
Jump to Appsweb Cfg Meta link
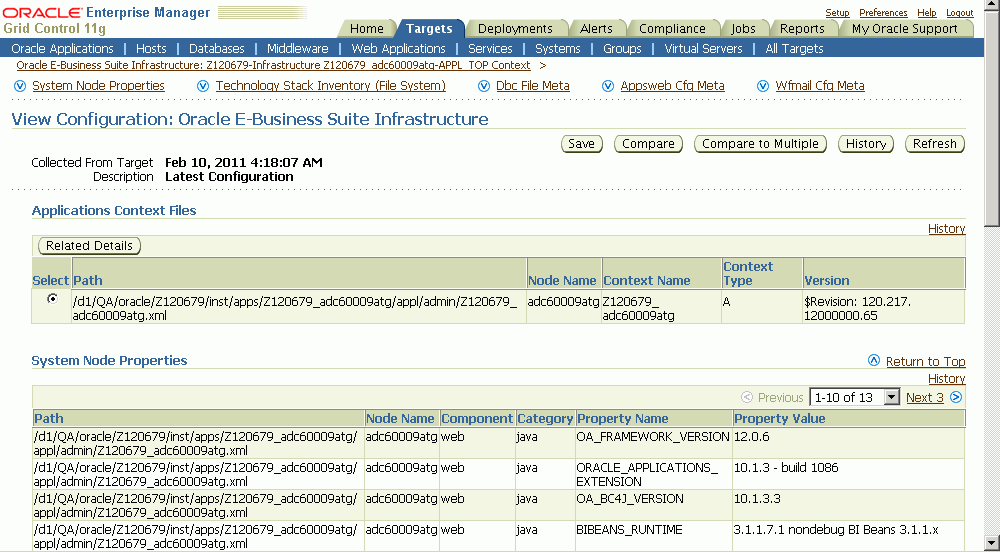(672, 85)
